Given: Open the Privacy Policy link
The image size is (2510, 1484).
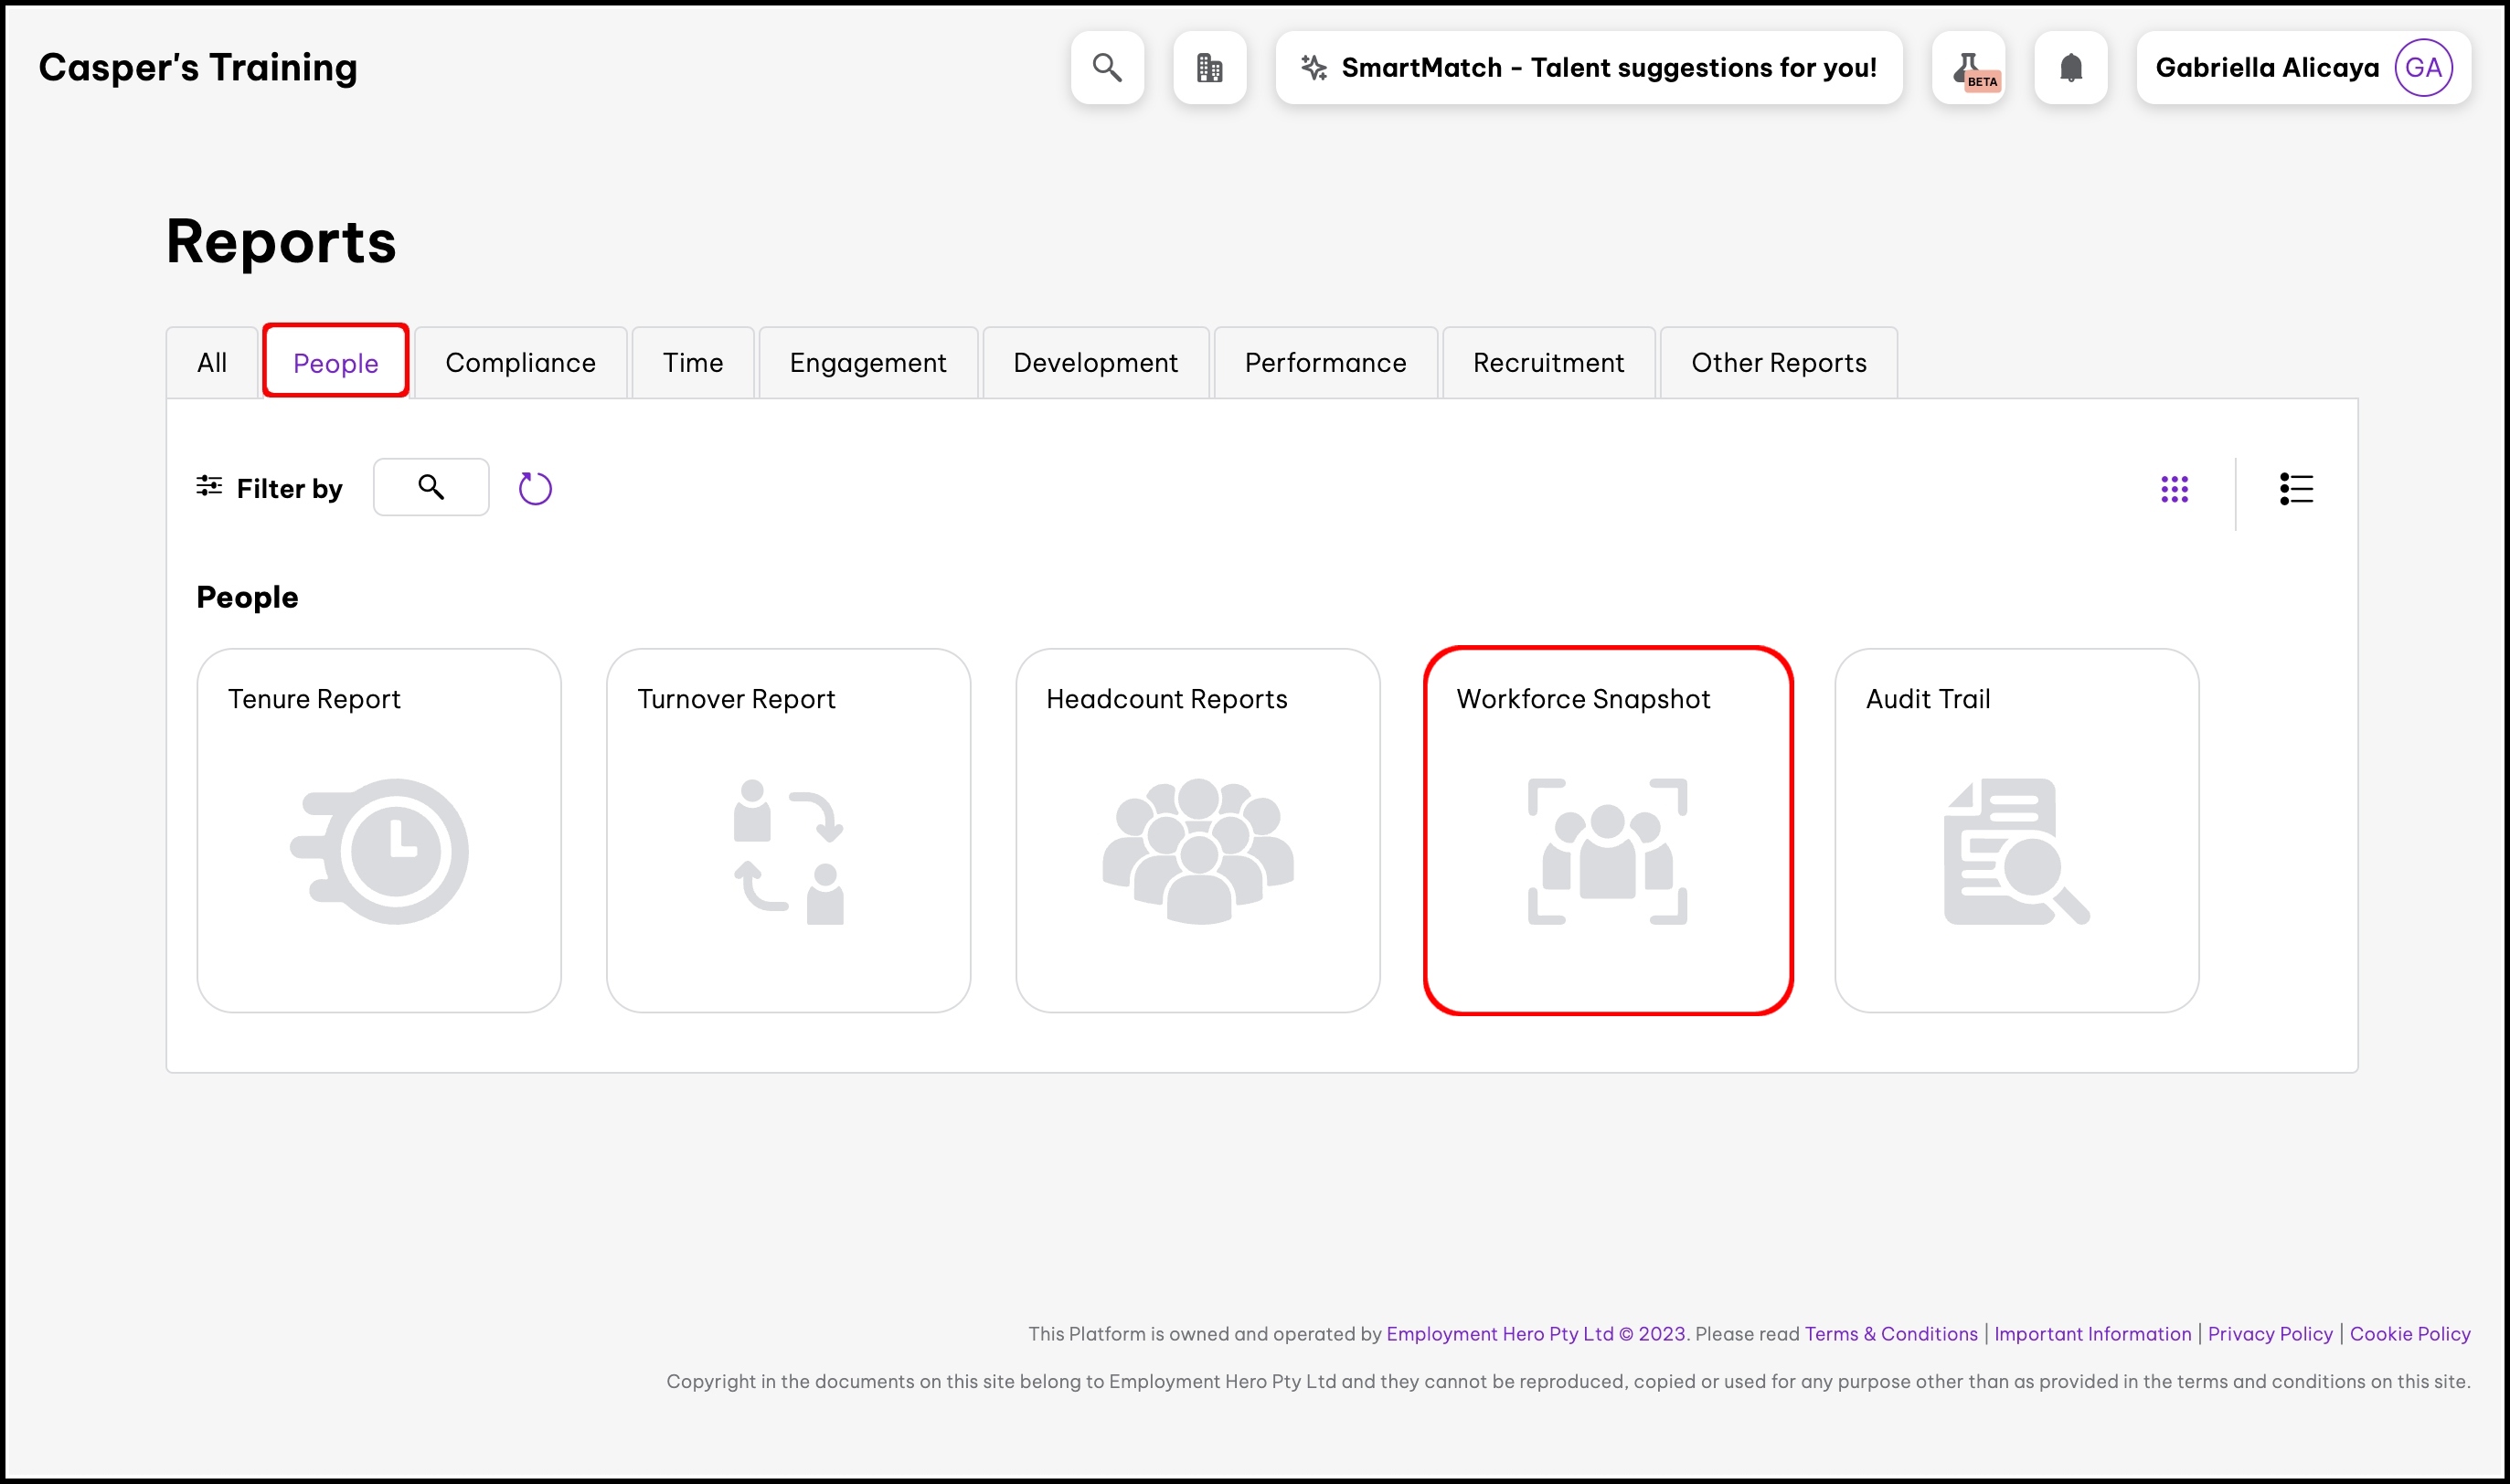Looking at the screenshot, I should pyautogui.click(x=2269, y=1333).
